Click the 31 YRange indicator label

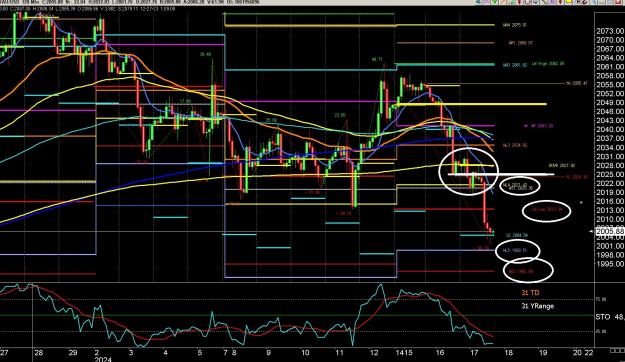tap(537, 306)
